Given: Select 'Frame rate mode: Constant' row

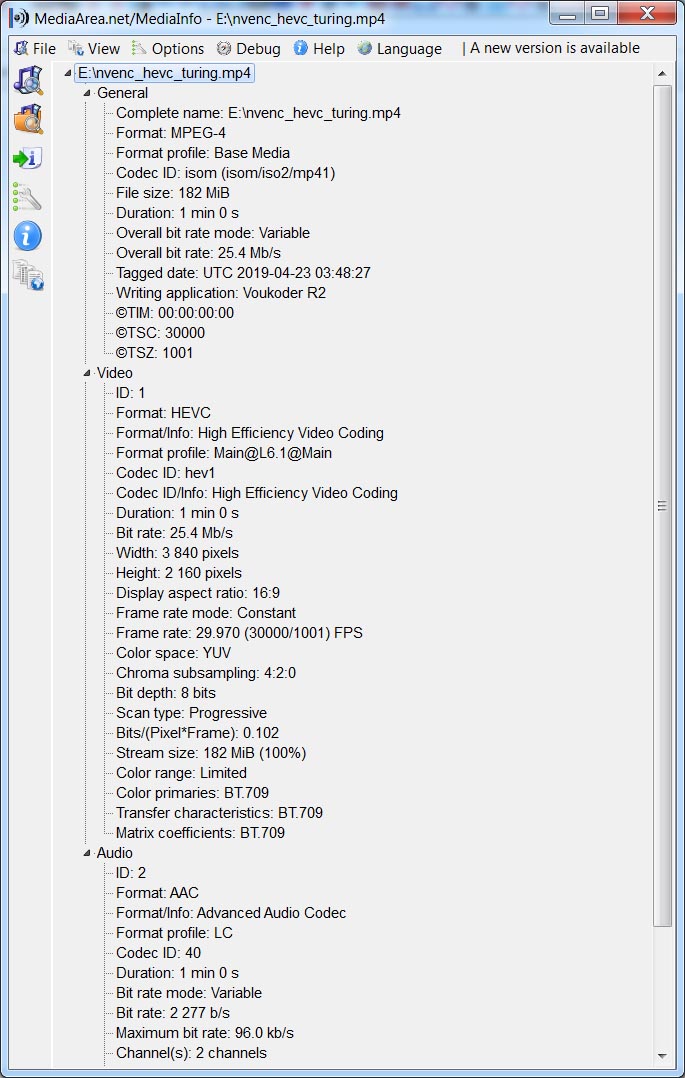Looking at the screenshot, I should tap(206, 613).
